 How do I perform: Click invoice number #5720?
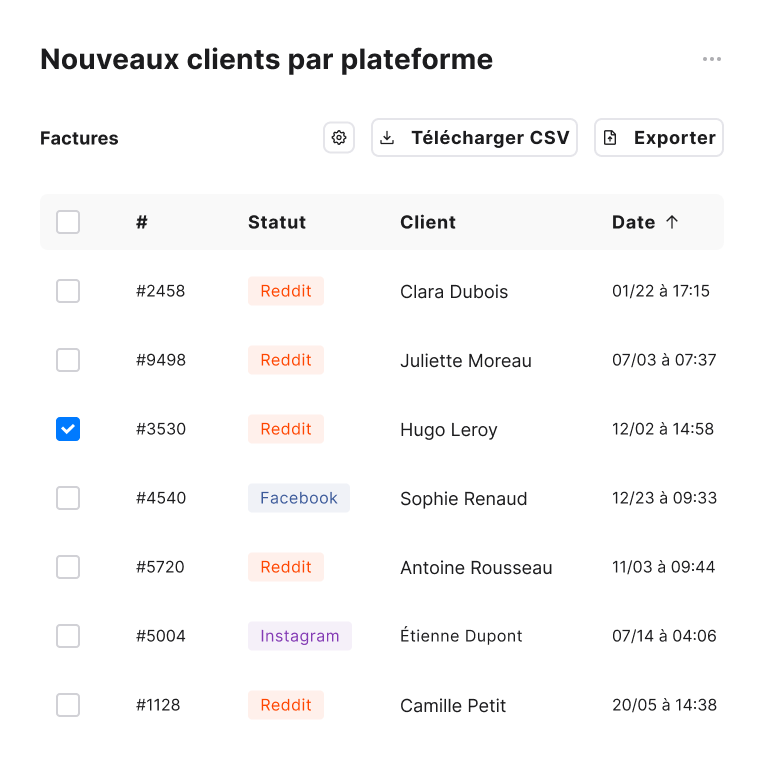pyautogui.click(x=161, y=567)
